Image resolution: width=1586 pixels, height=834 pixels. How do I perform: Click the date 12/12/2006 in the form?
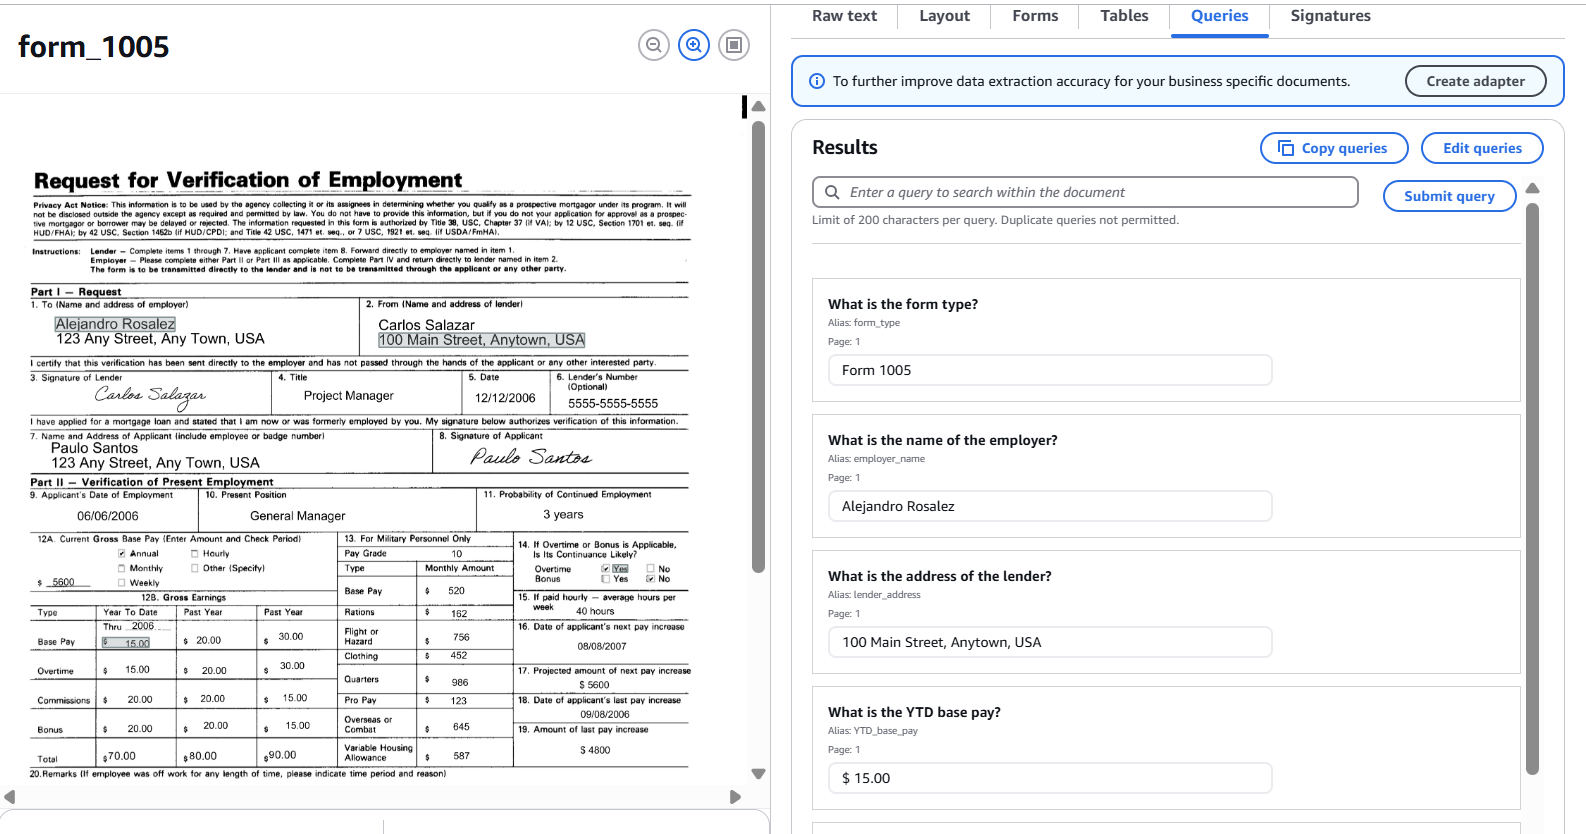point(505,398)
